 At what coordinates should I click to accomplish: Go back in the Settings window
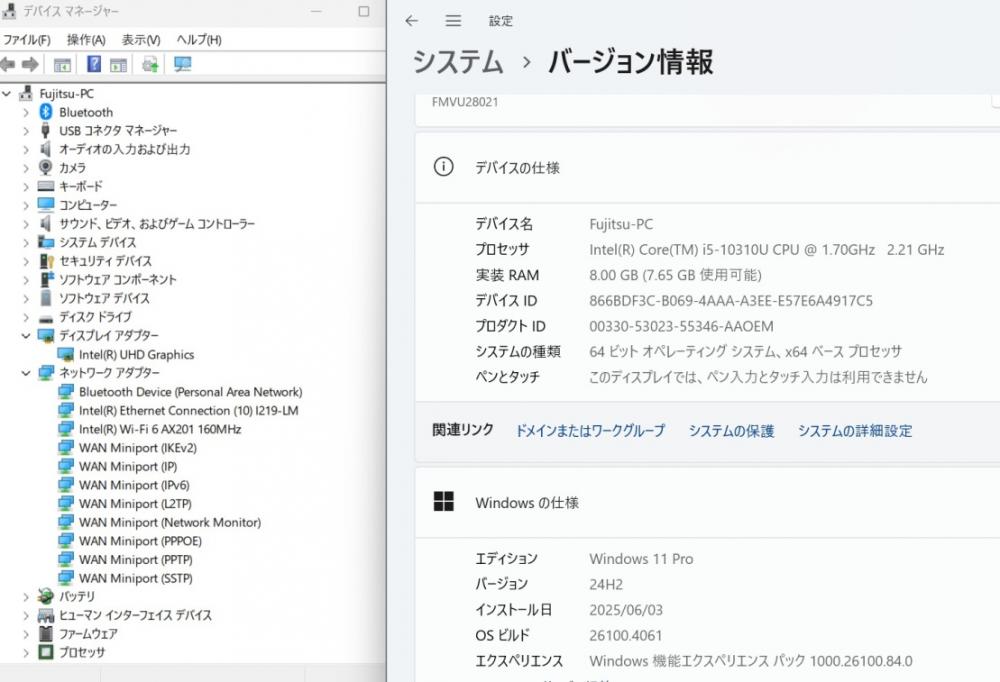click(411, 20)
